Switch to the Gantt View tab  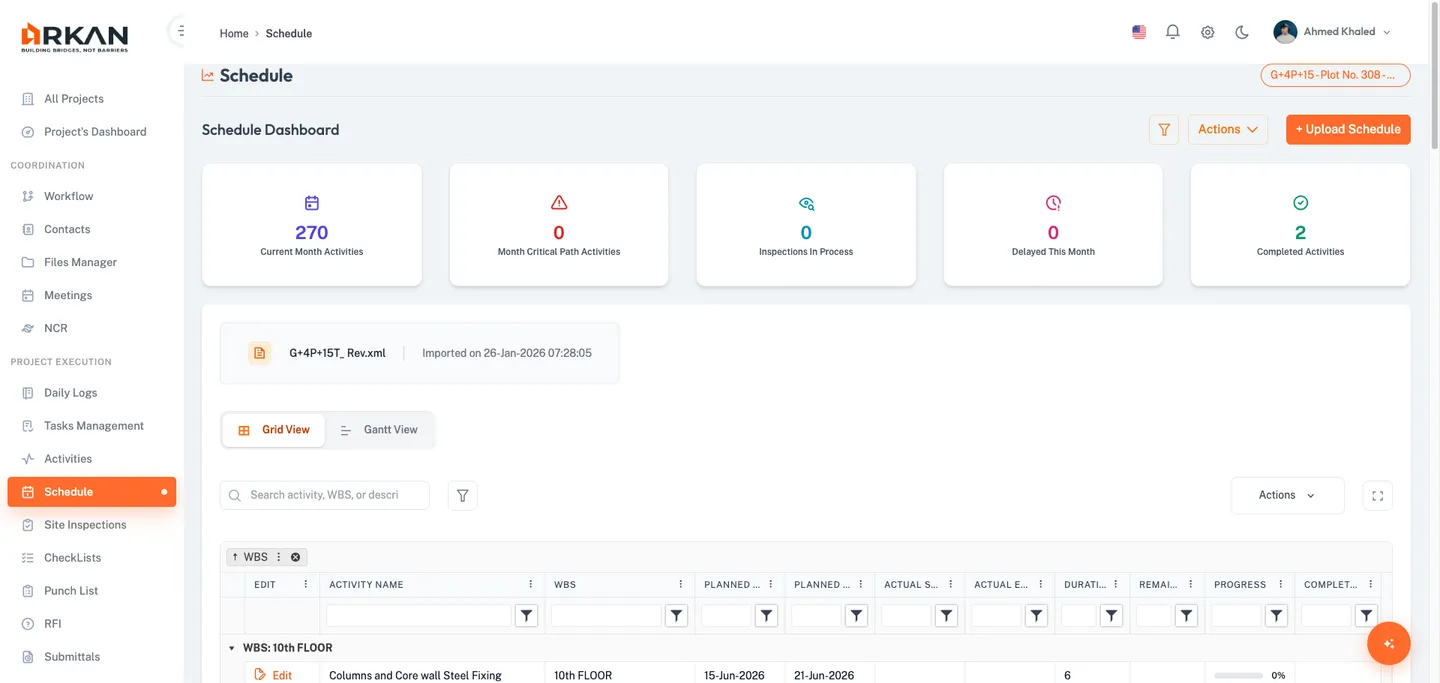380,429
